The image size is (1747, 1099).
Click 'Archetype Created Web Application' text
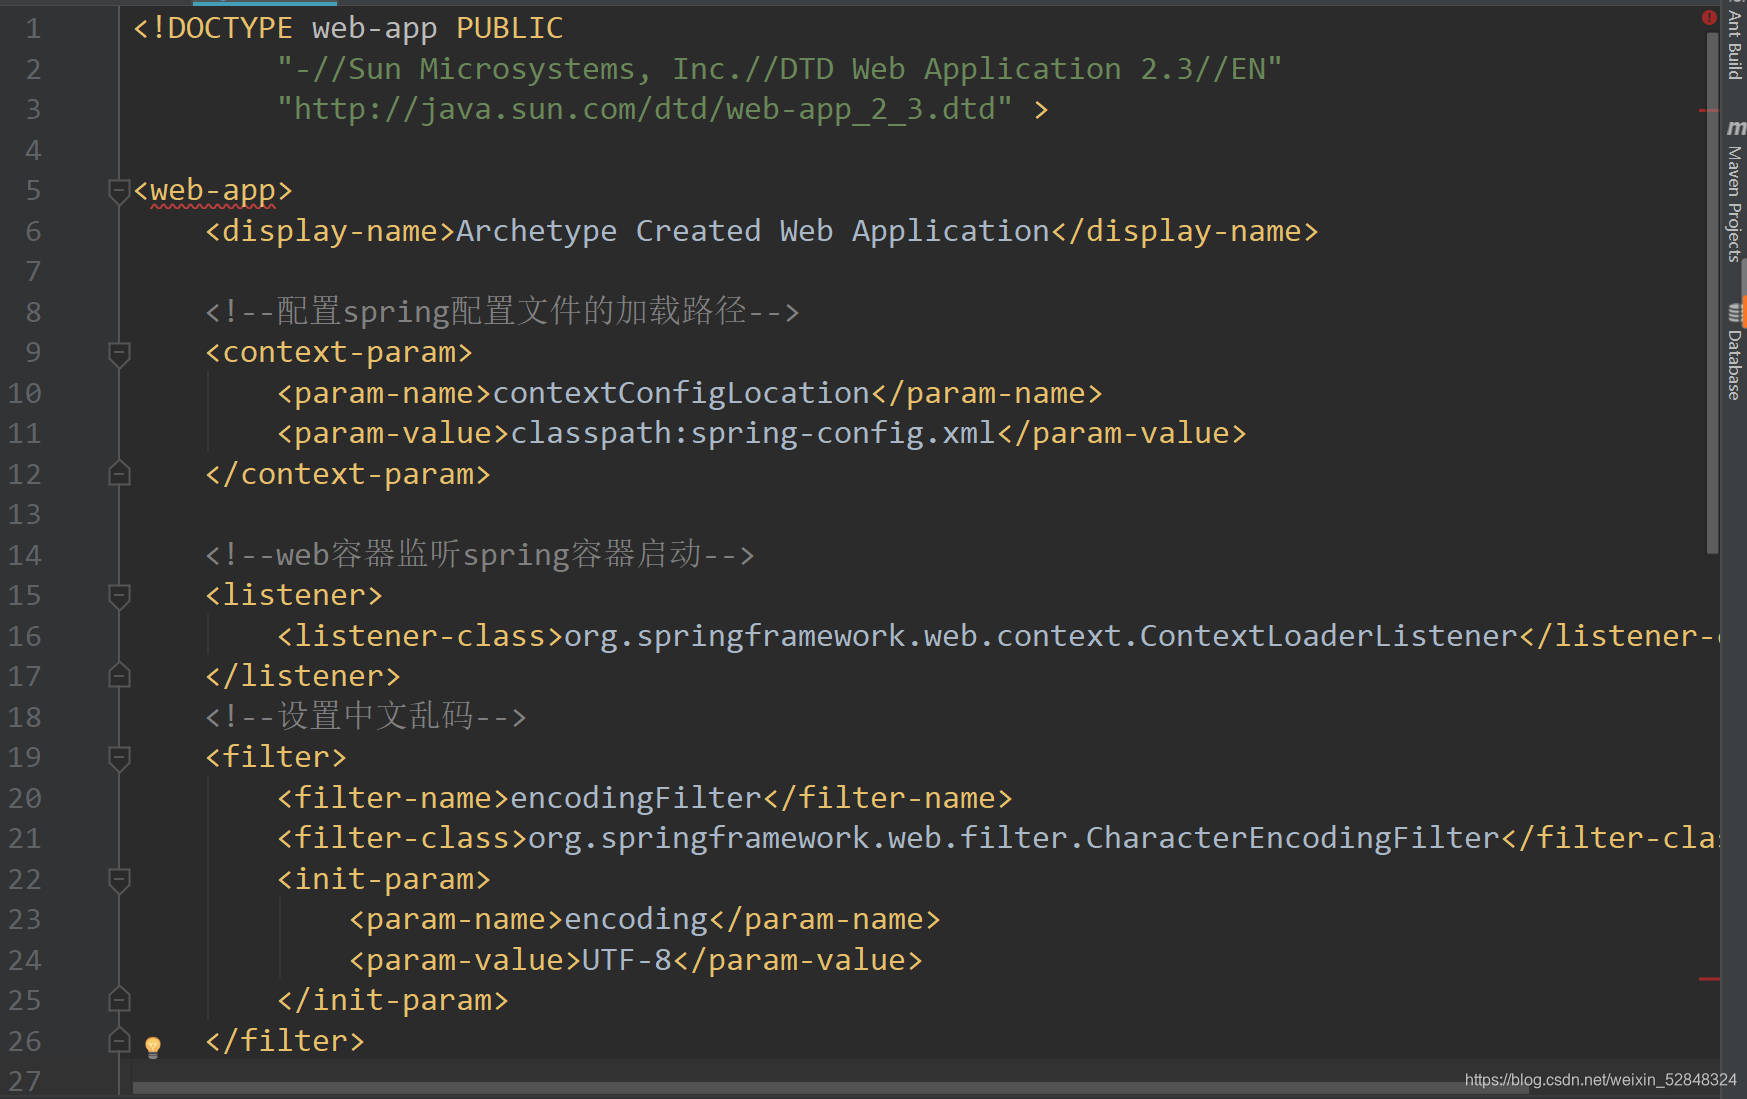click(x=753, y=231)
